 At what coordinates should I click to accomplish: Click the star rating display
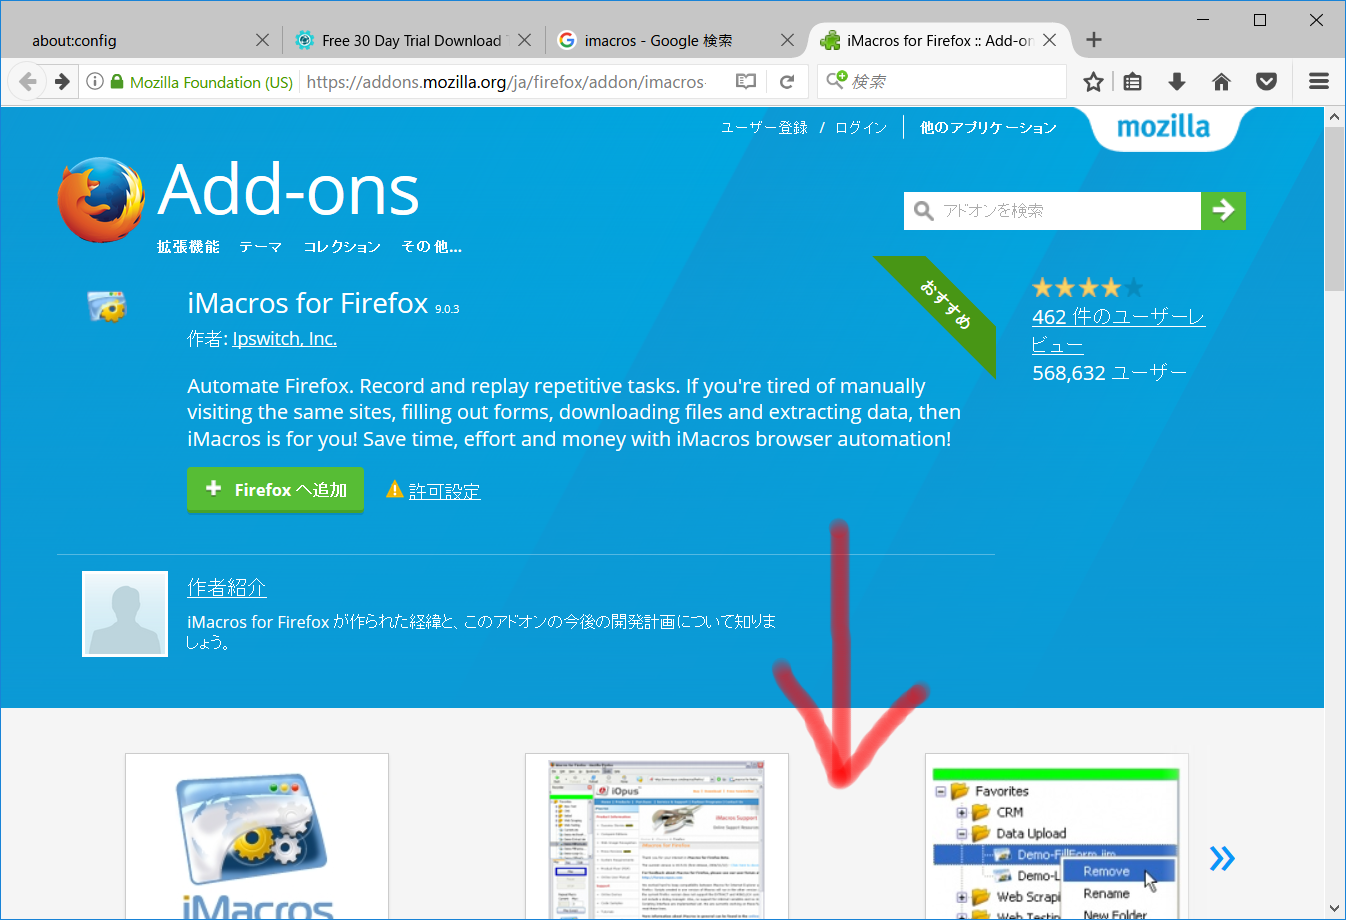point(1088,288)
